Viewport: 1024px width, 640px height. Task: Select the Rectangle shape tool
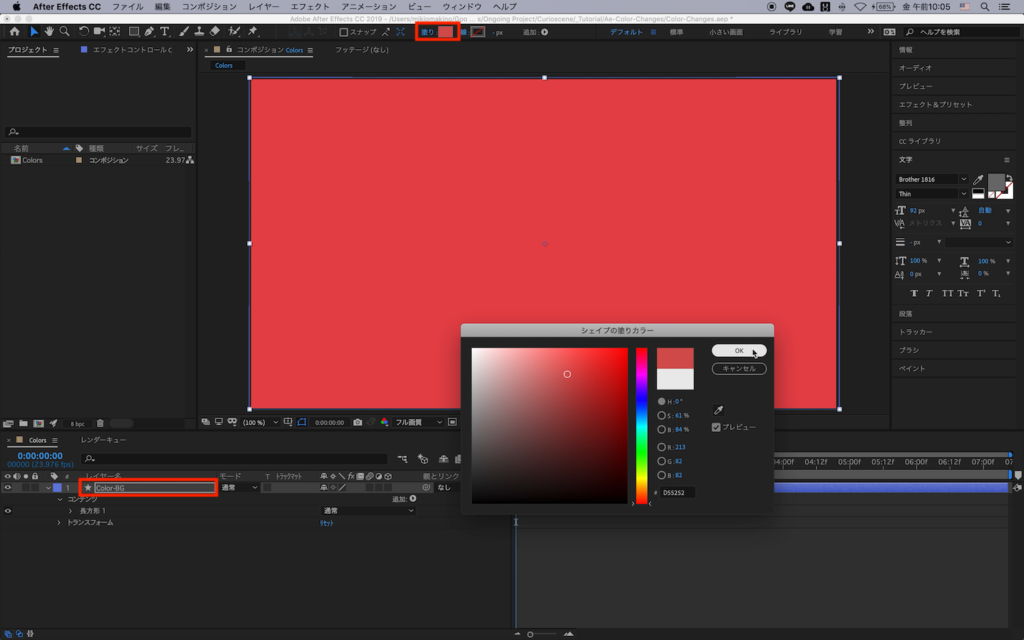(133, 32)
